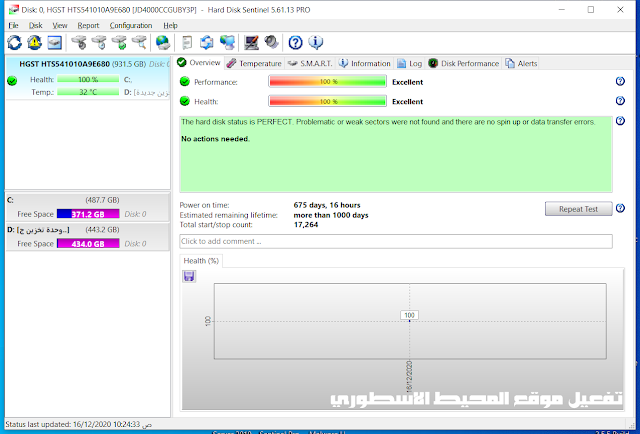Click help icon beside Performance row
The image size is (640, 434).
(x=620, y=81)
